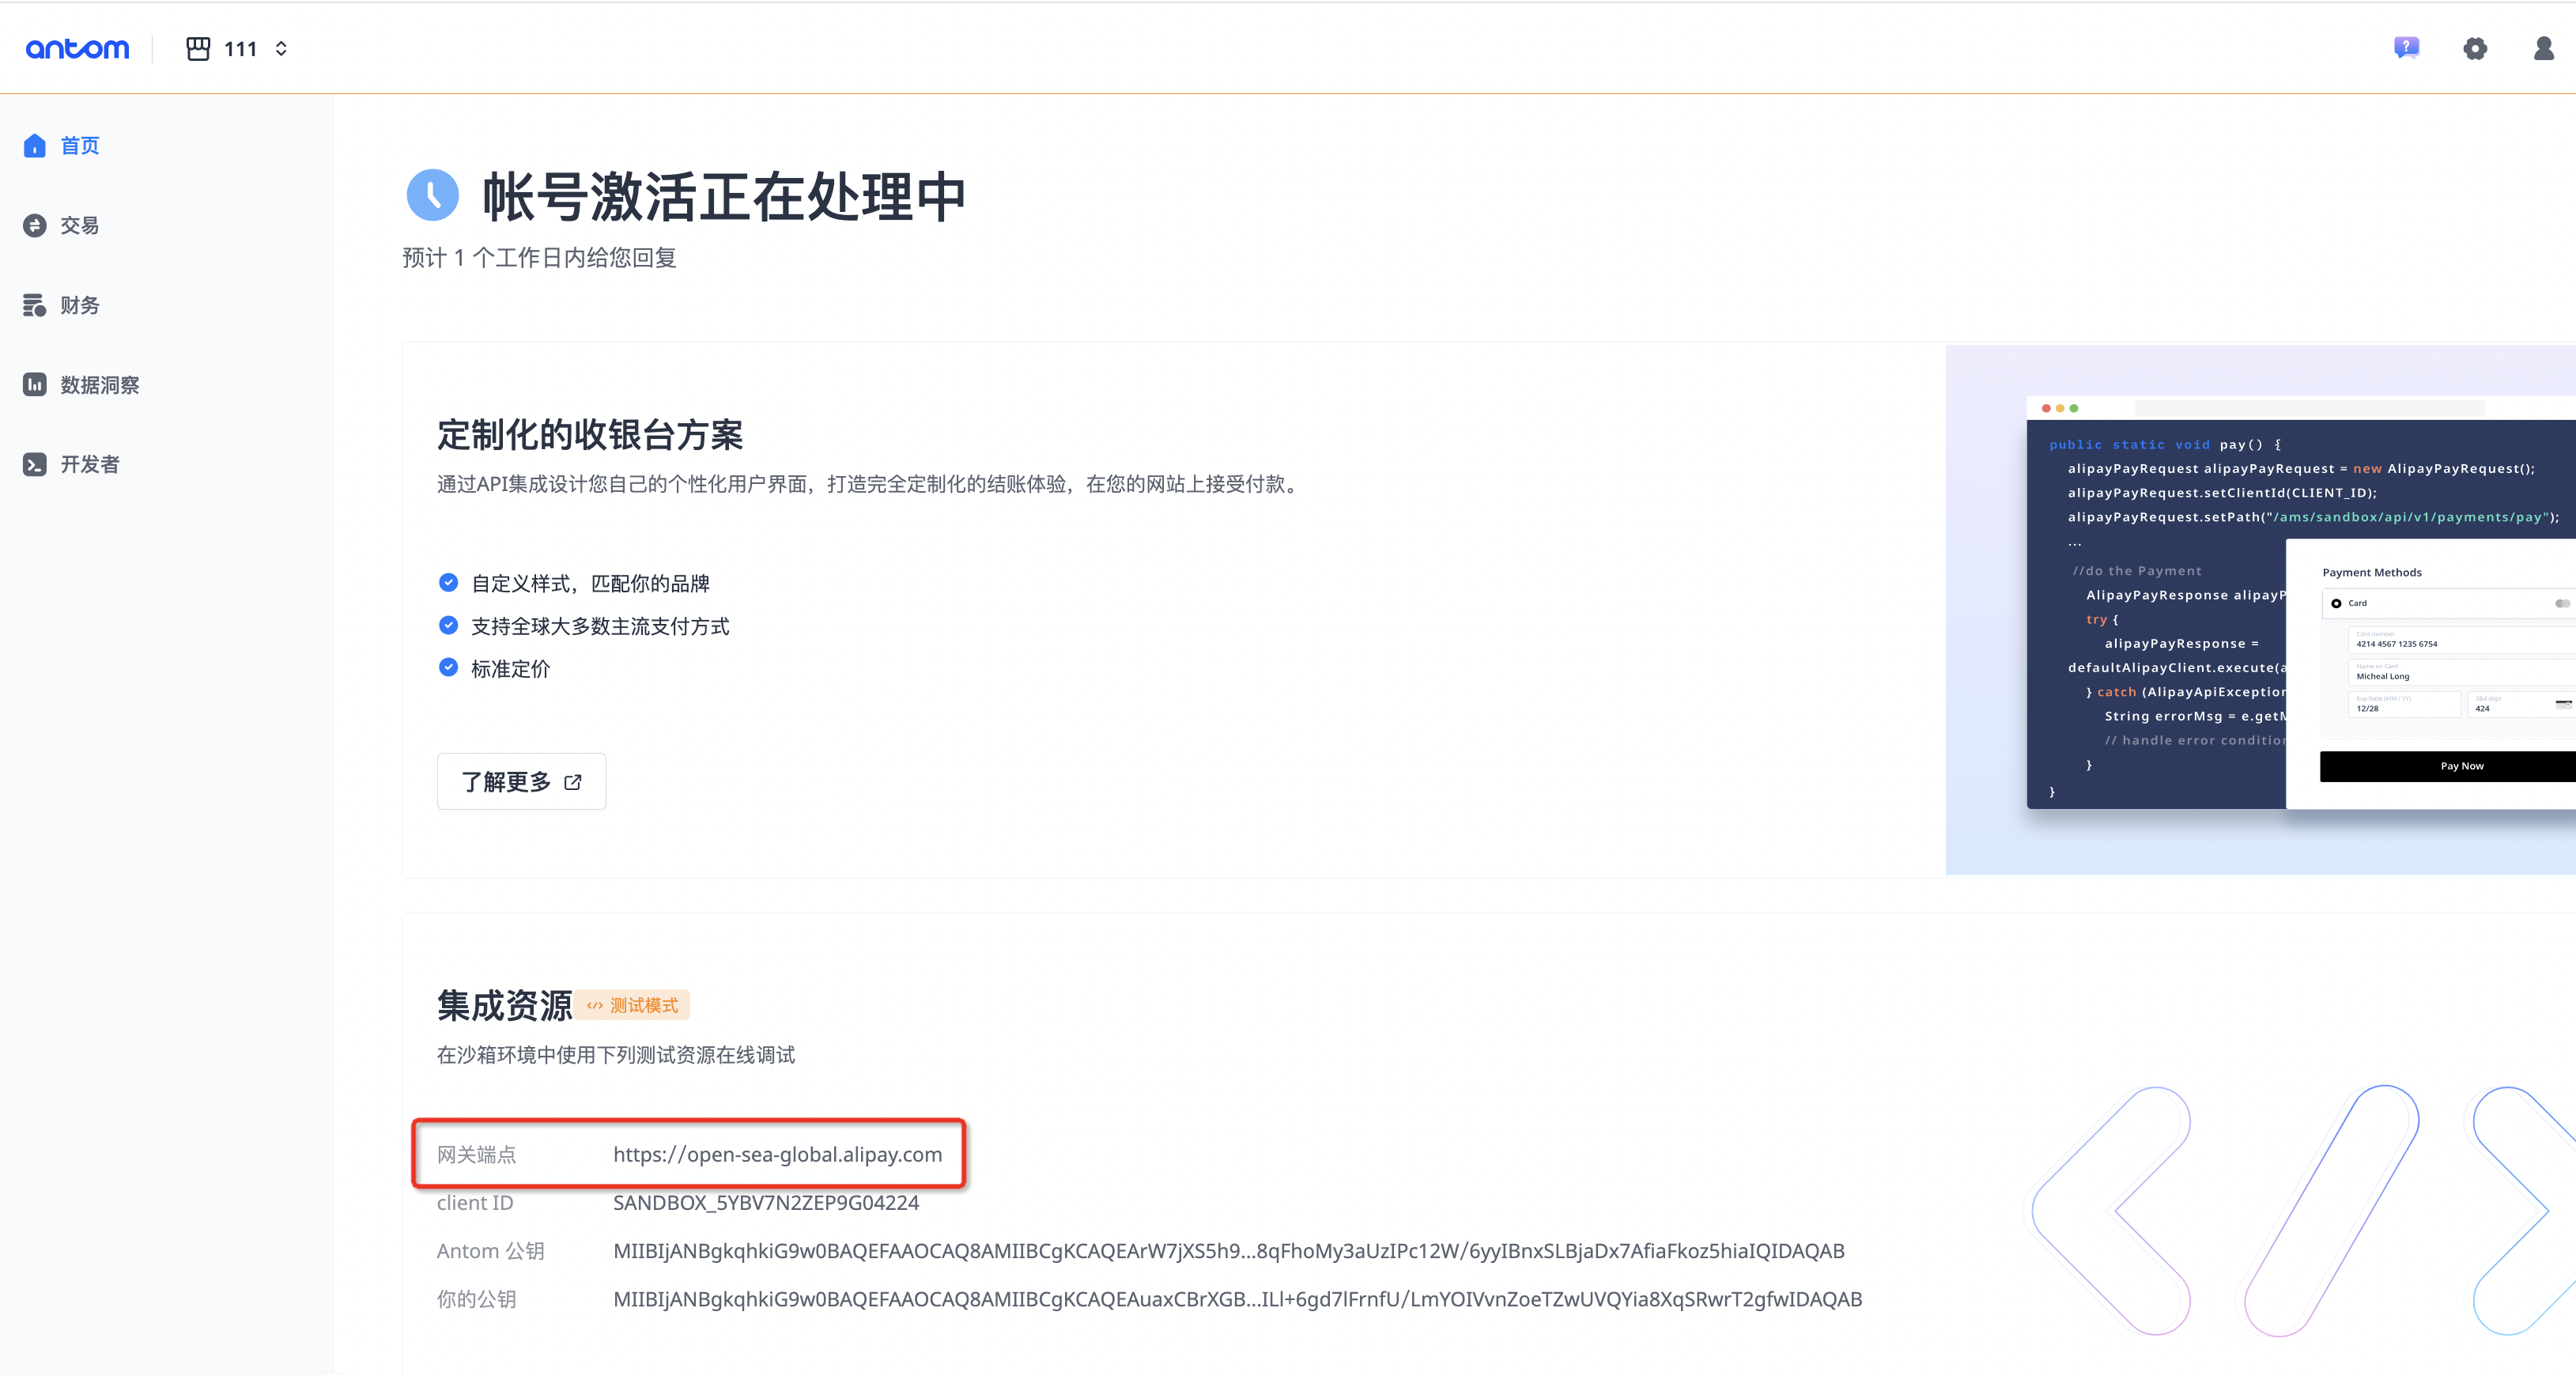Click the Antom logo
This screenshot has height=1376, width=2576.
[x=77, y=49]
